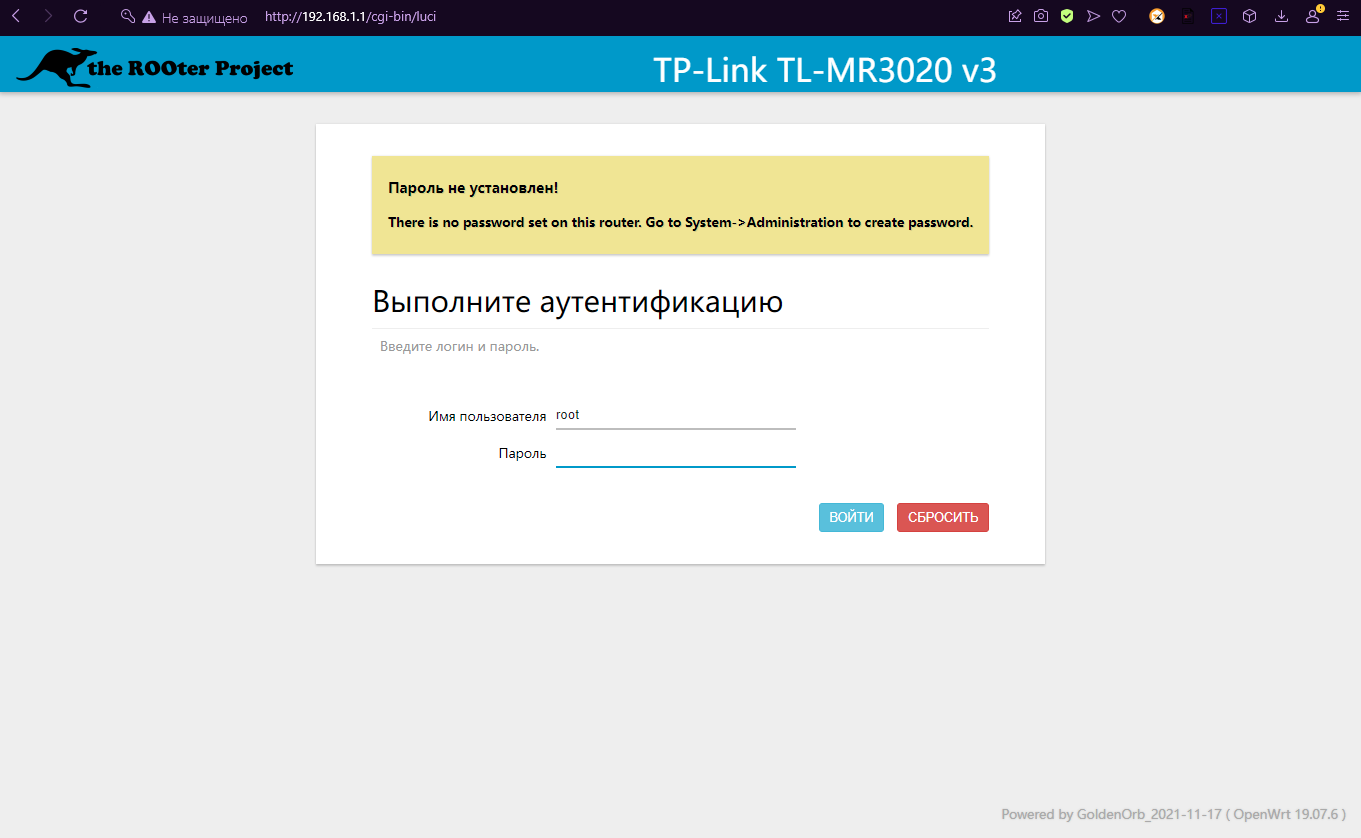Click 'Введите логин и пароль.' hint text
The height and width of the screenshot is (838, 1361).
point(460,347)
